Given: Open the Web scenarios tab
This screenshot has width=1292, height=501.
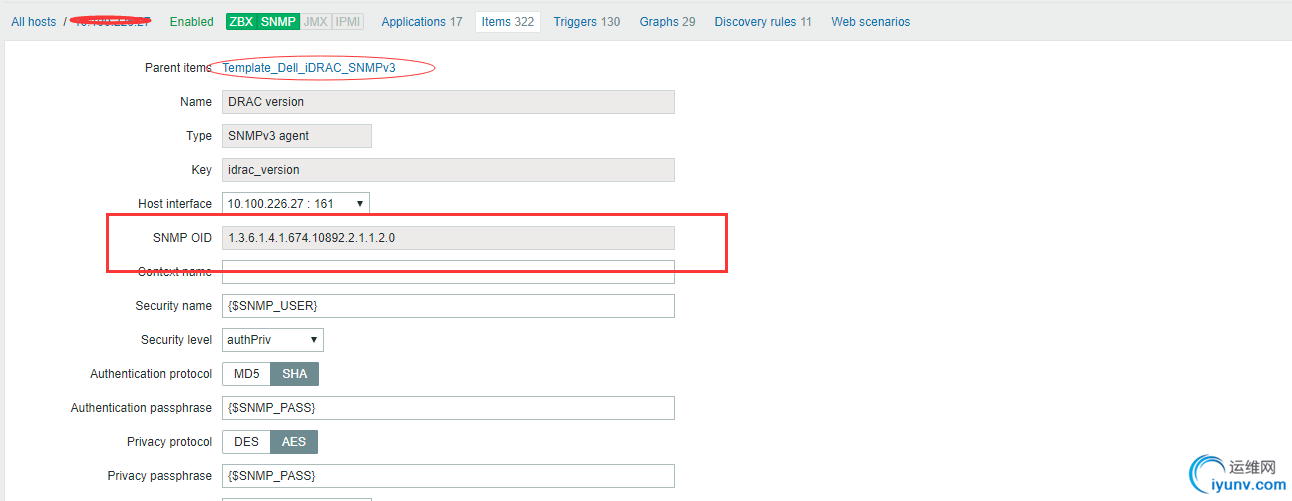Looking at the screenshot, I should [x=871, y=22].
